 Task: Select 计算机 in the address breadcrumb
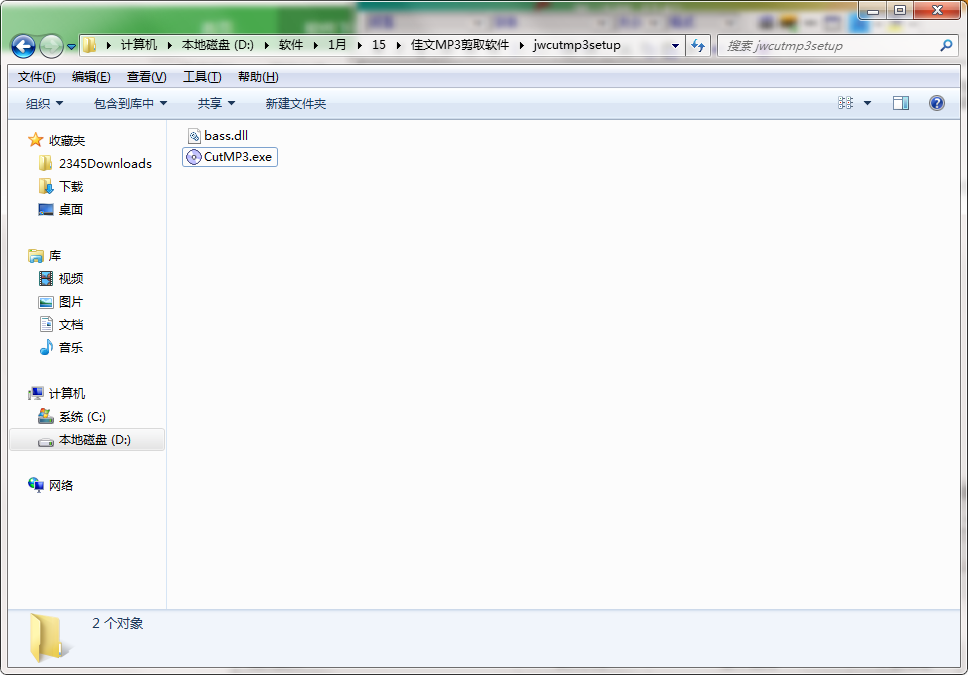tap(138, 45)
